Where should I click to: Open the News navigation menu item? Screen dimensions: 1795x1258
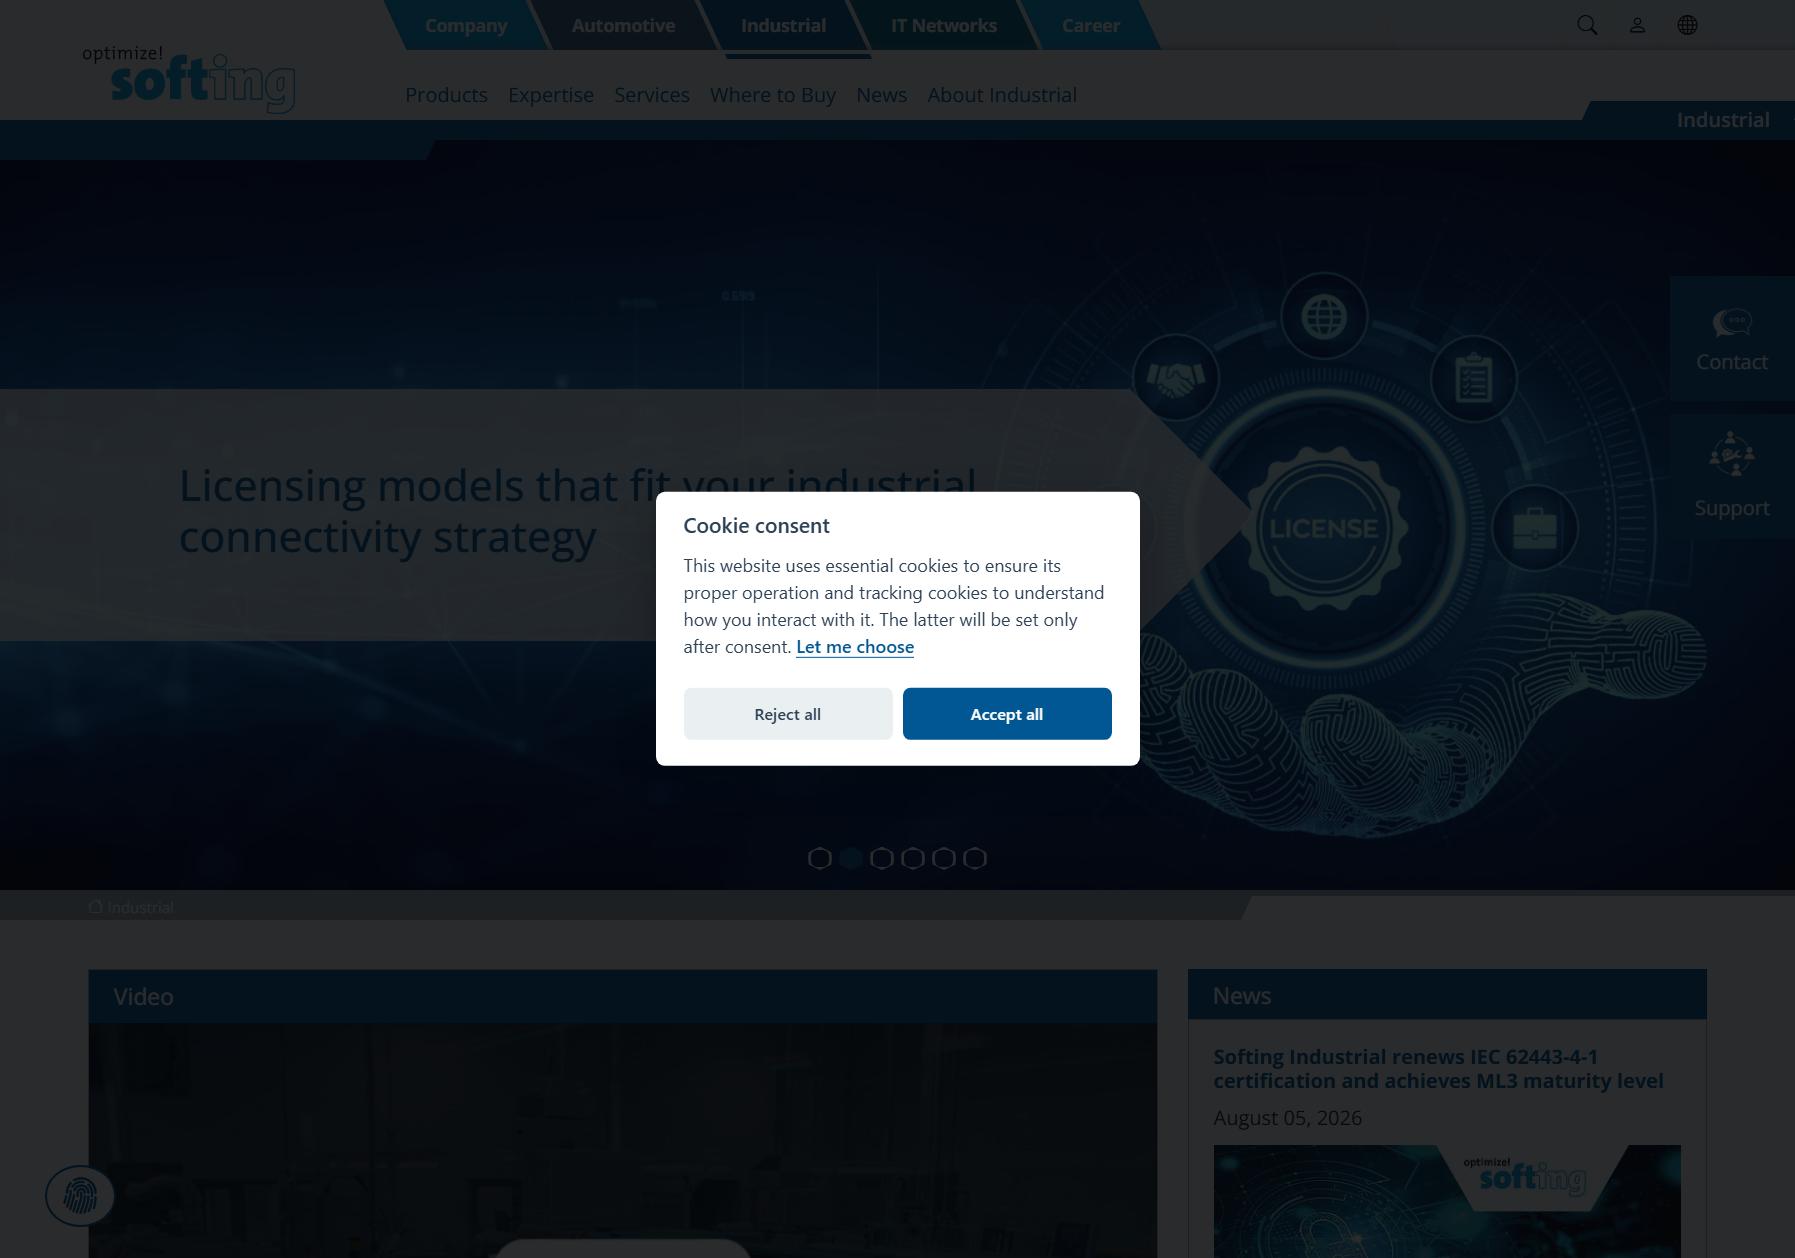pyautogui.click(x=881, y=95)
